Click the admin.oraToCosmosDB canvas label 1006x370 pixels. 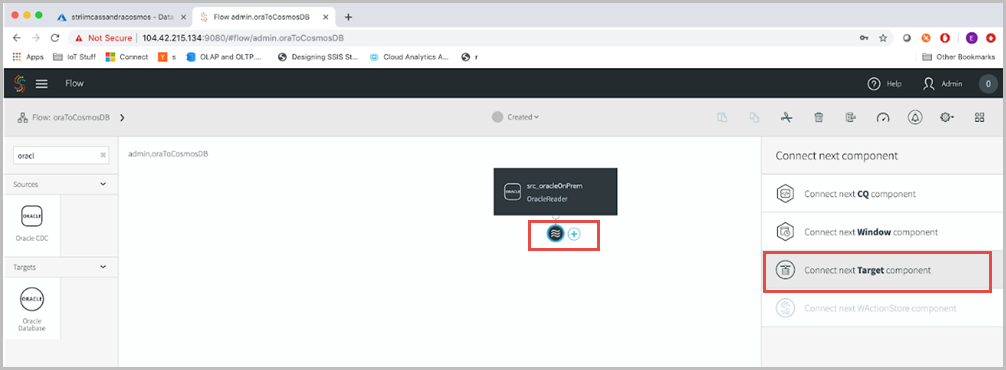click(168, 154)
